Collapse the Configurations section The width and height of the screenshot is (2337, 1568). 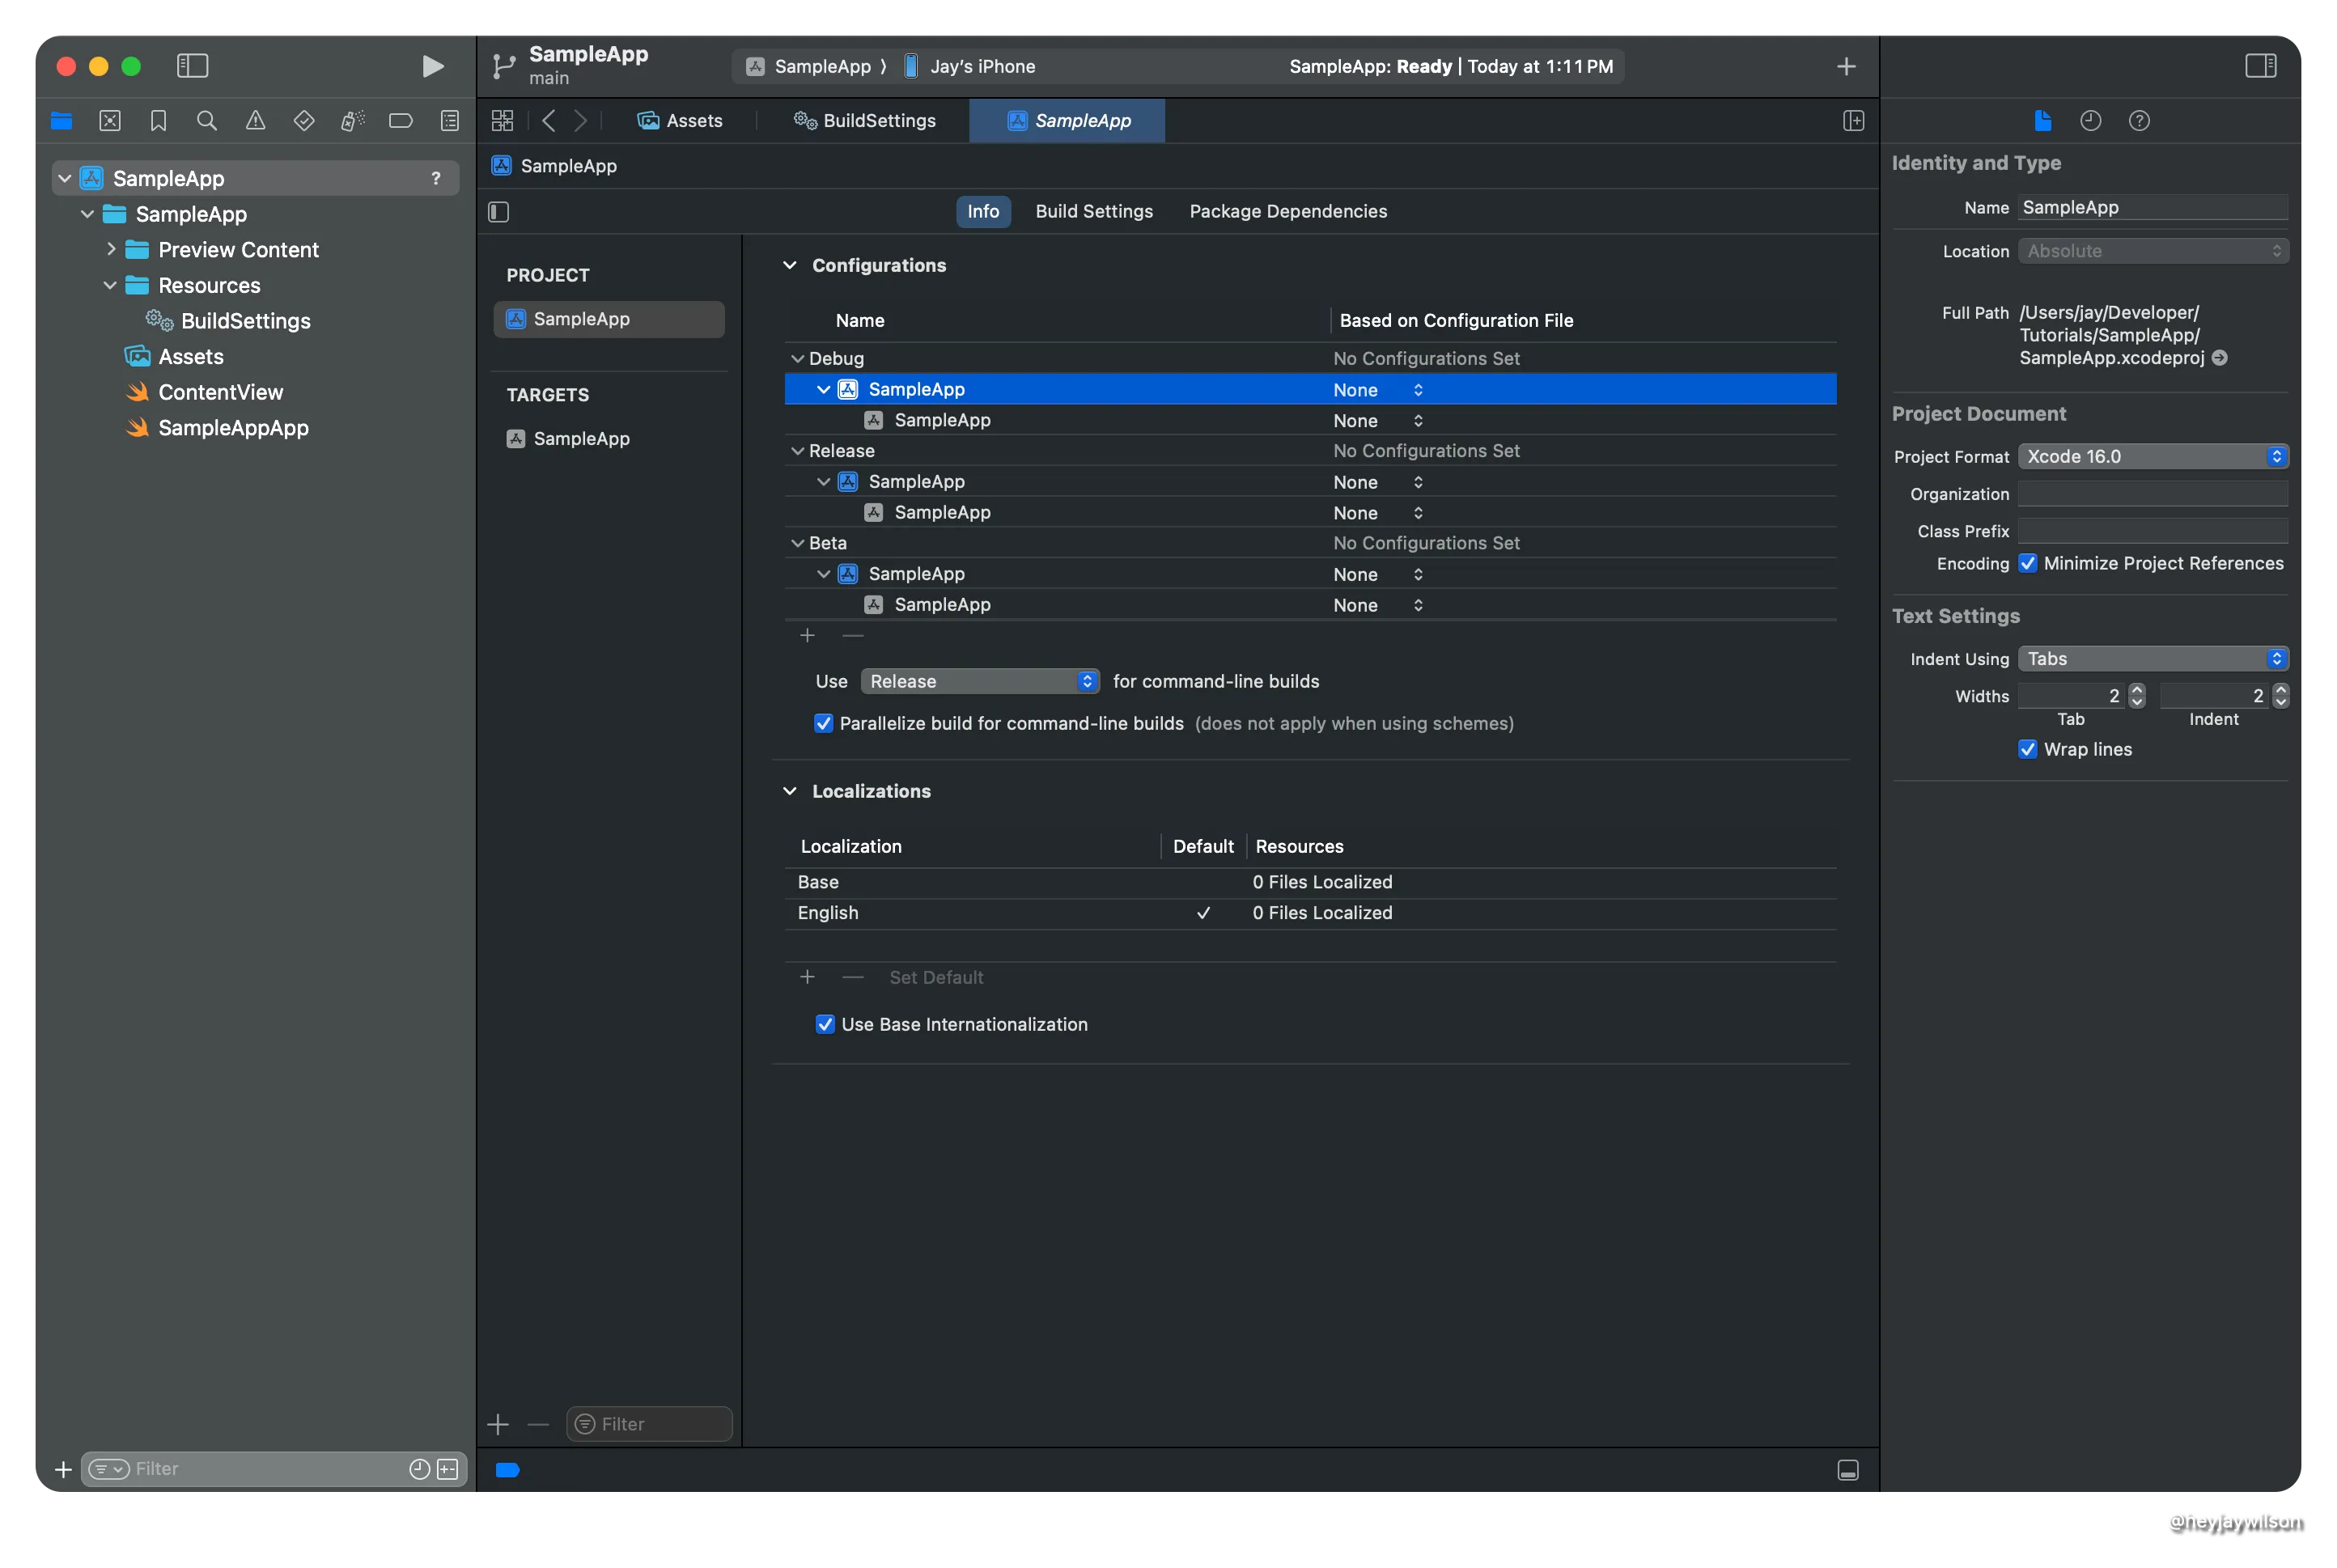(x=790, y=265)
